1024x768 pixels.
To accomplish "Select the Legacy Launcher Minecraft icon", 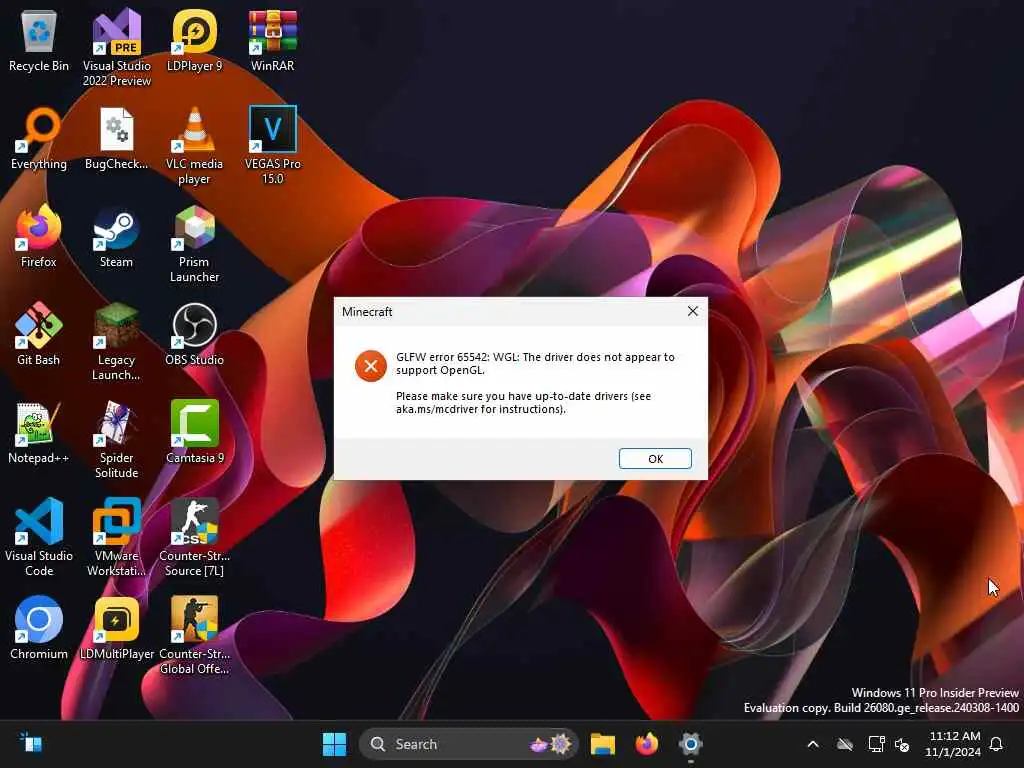I will (117, 342).
